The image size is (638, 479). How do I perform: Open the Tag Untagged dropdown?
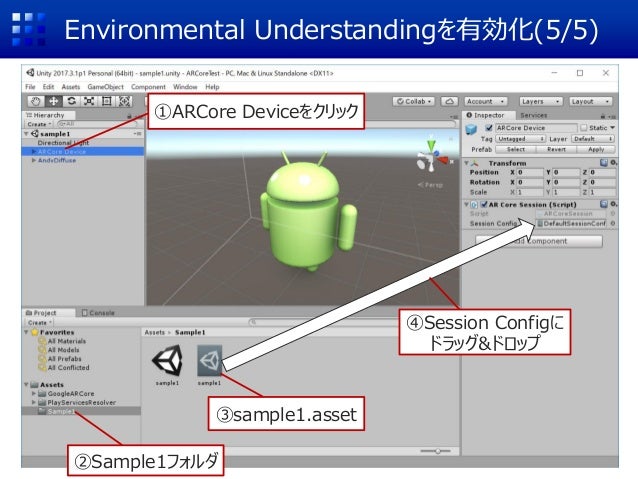coord(520,139)
